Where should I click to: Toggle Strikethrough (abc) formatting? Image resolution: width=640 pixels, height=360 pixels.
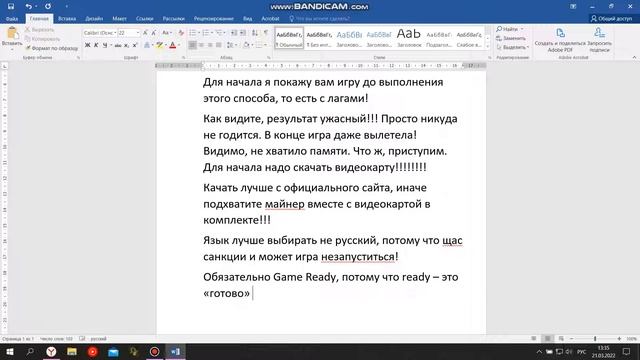click(x=118, y=45)
